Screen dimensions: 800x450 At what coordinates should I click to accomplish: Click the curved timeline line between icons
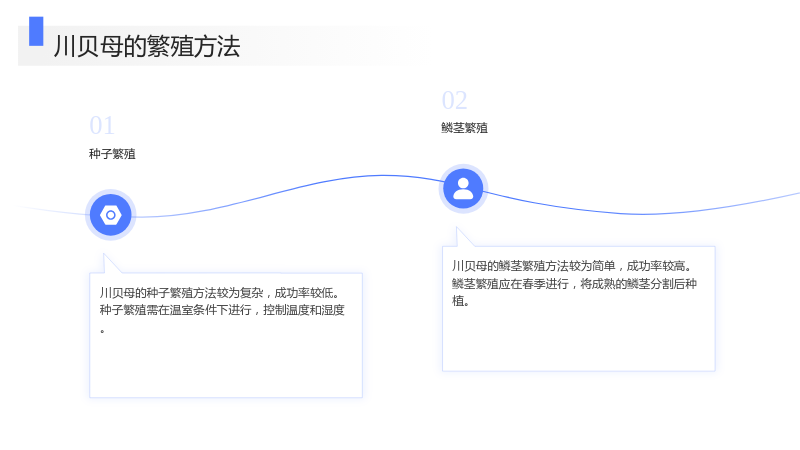(288, 190)
